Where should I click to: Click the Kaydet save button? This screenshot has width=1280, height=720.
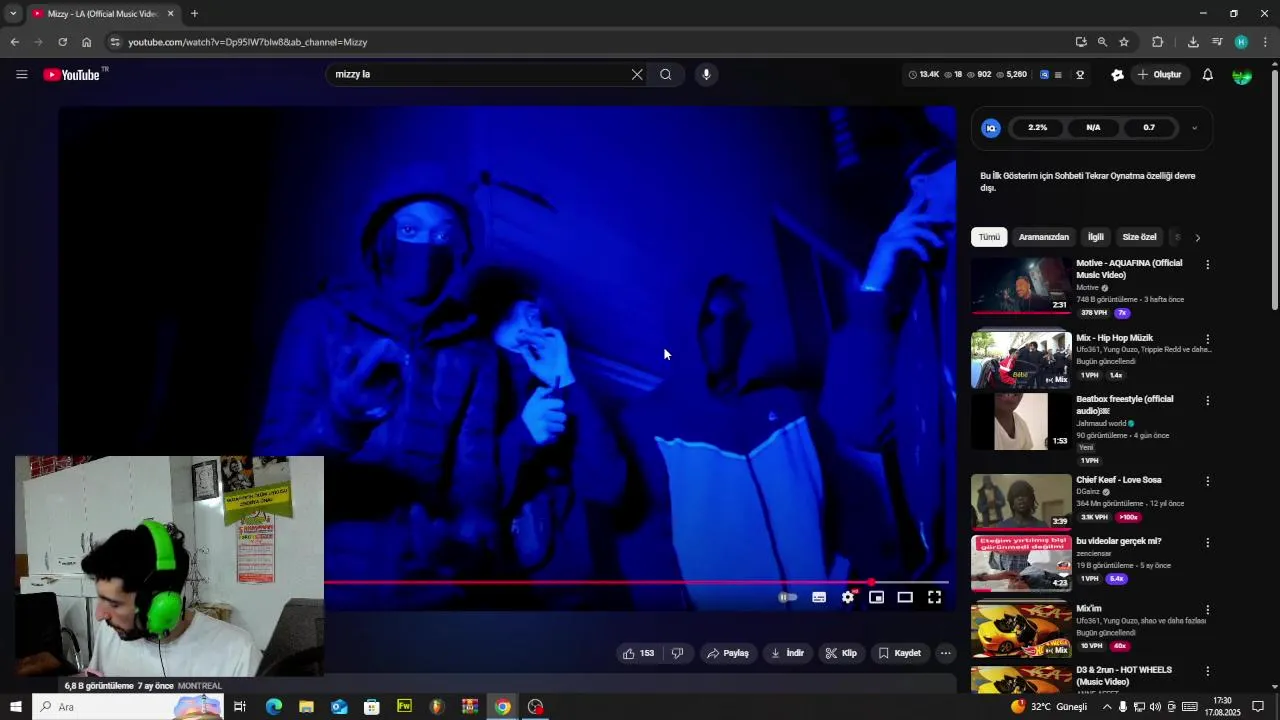(900, 653)
